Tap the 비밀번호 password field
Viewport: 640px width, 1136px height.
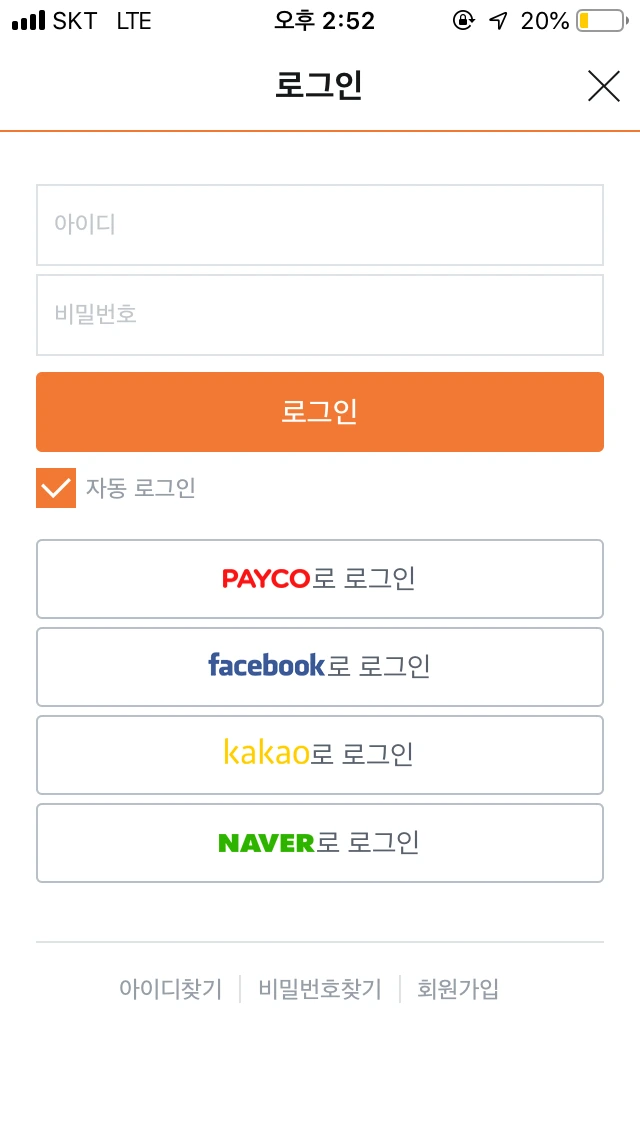[320, 315]
